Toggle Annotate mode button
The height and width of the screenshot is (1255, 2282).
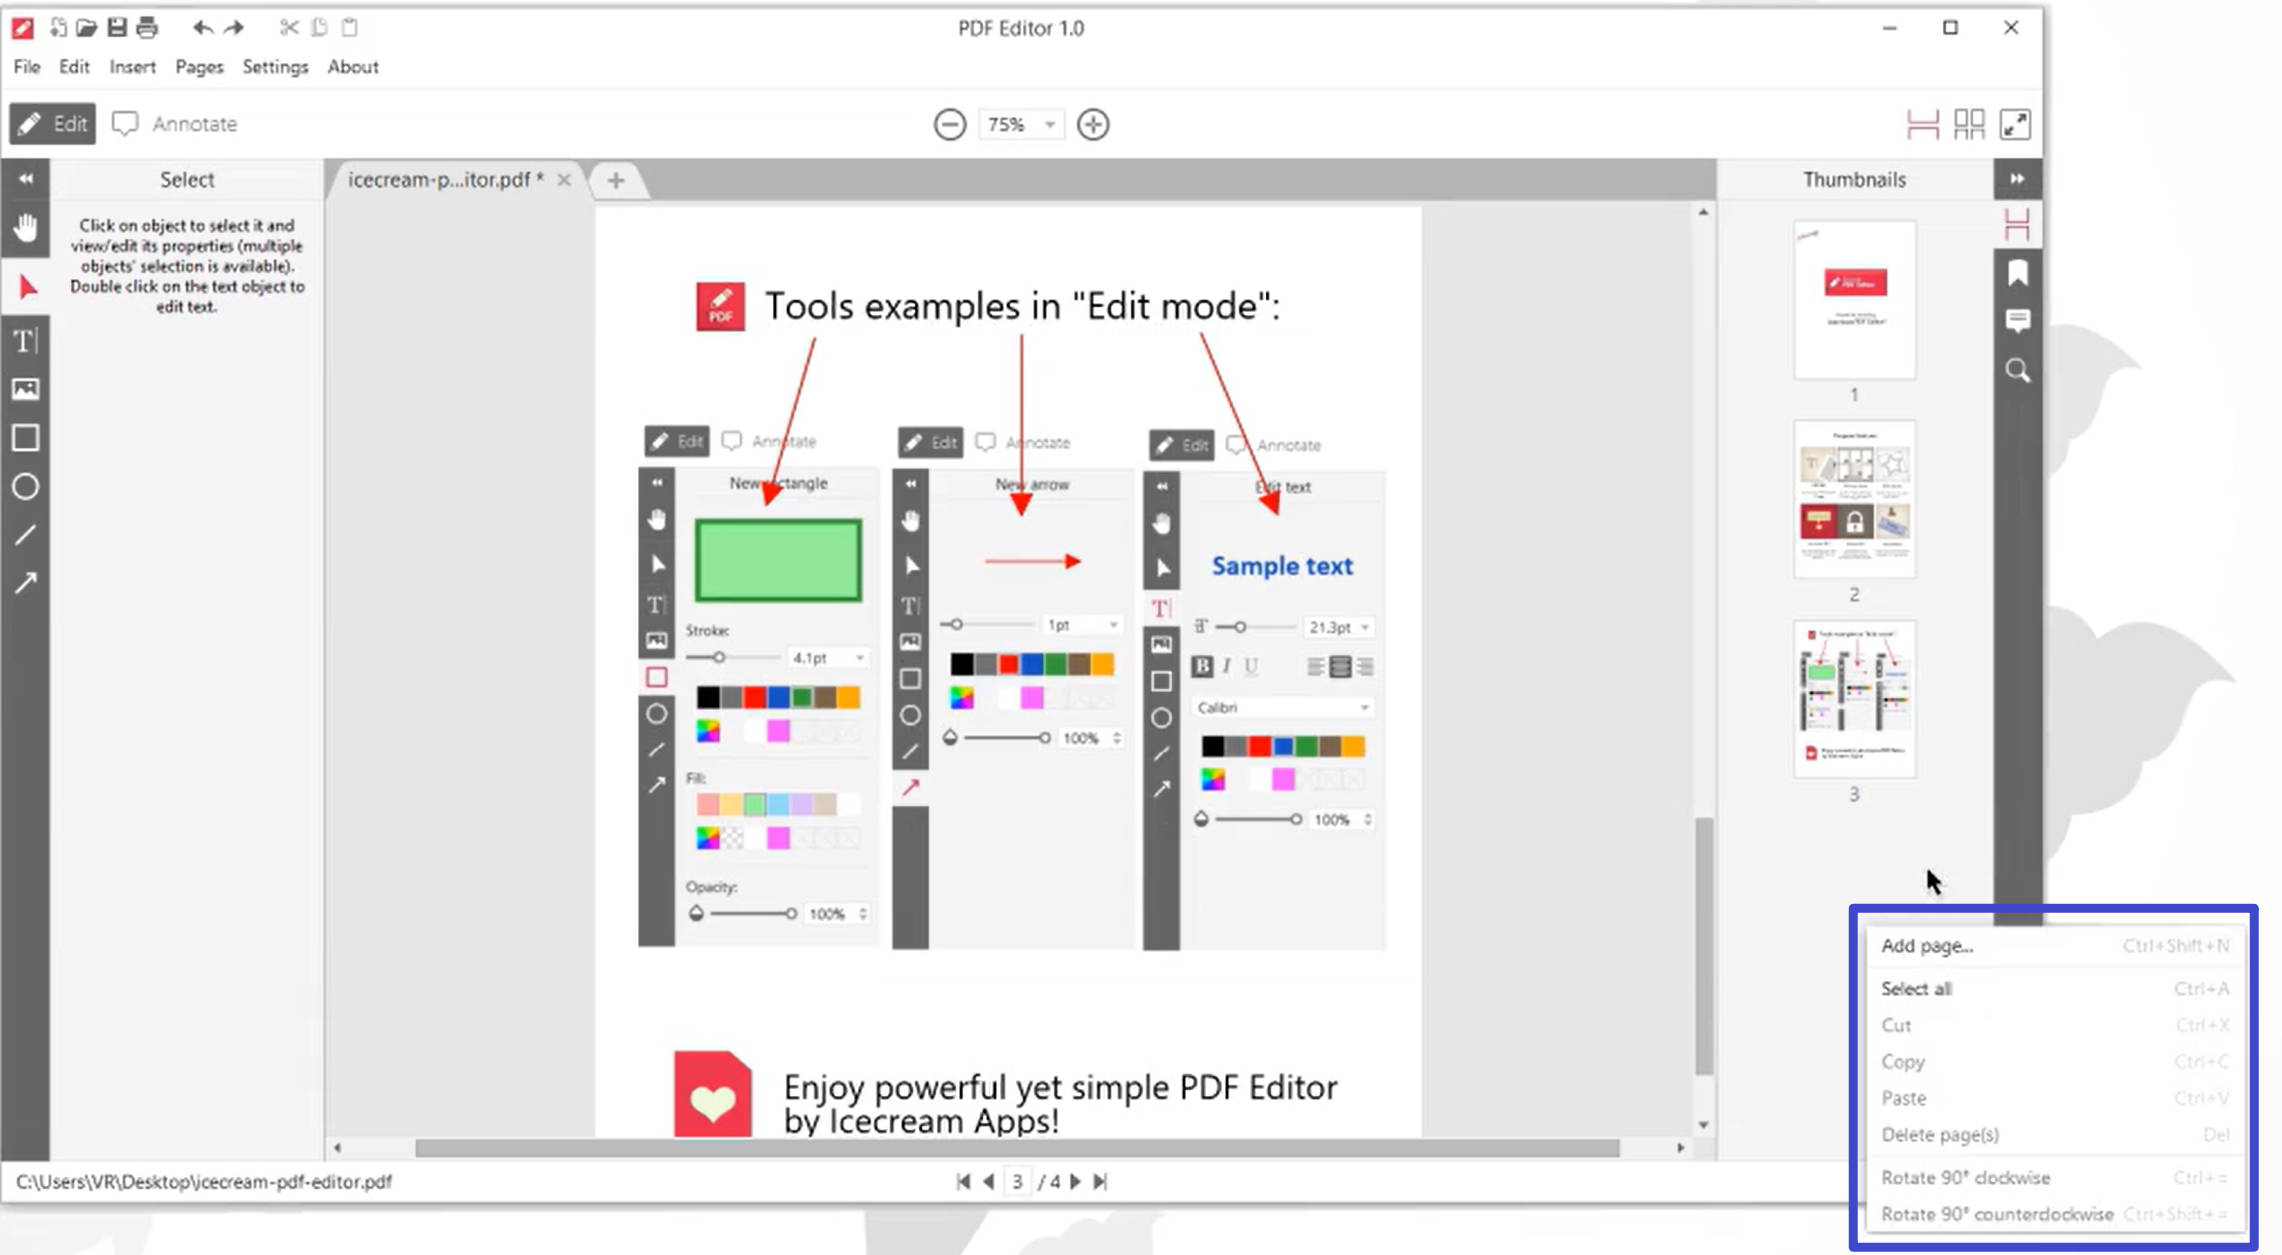tap(175, 124)
